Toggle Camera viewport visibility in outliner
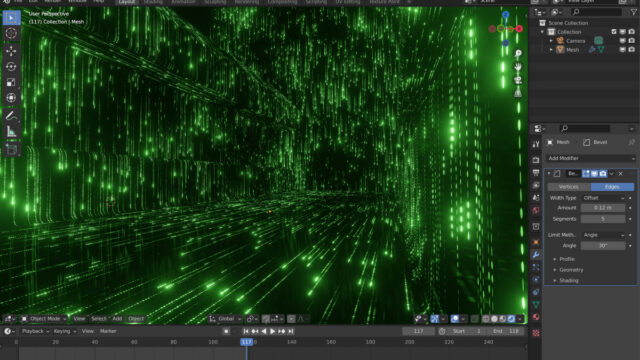This screenshot has height=360, width=640. tap(623, 41)
